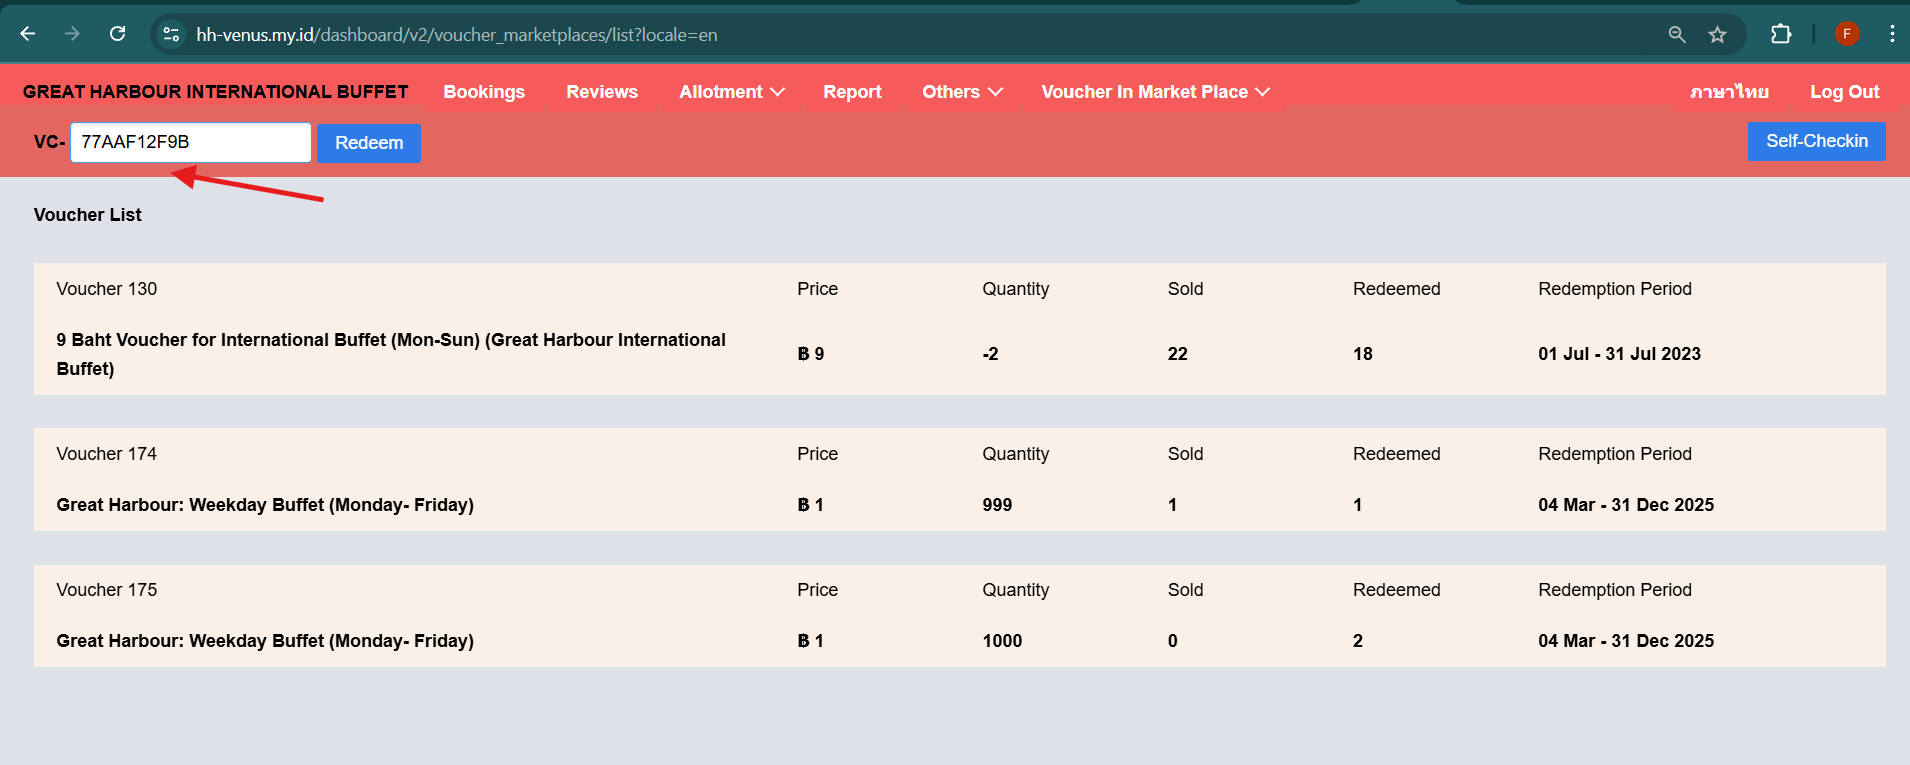The image size is (1910, 765).
Task: Open Voucher In Market Place dropdown
Action: coord(1155,92)
